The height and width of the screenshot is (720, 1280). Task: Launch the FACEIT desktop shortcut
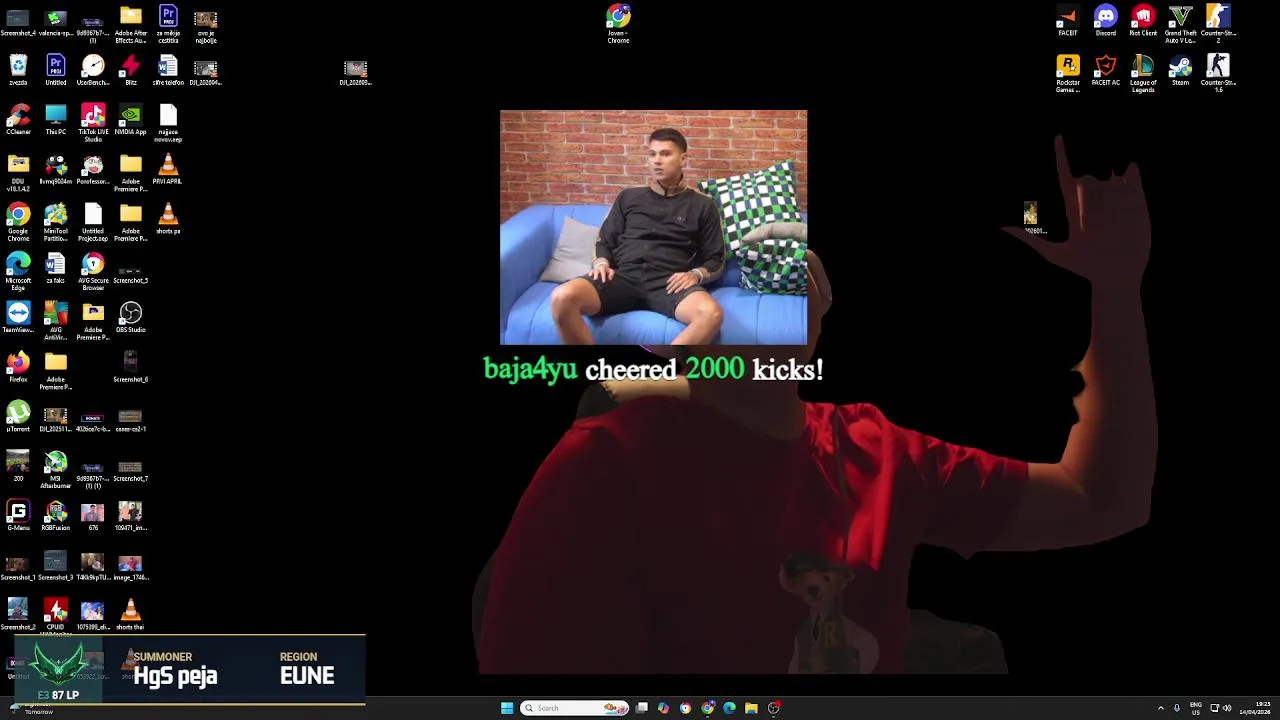(1068, 21)
